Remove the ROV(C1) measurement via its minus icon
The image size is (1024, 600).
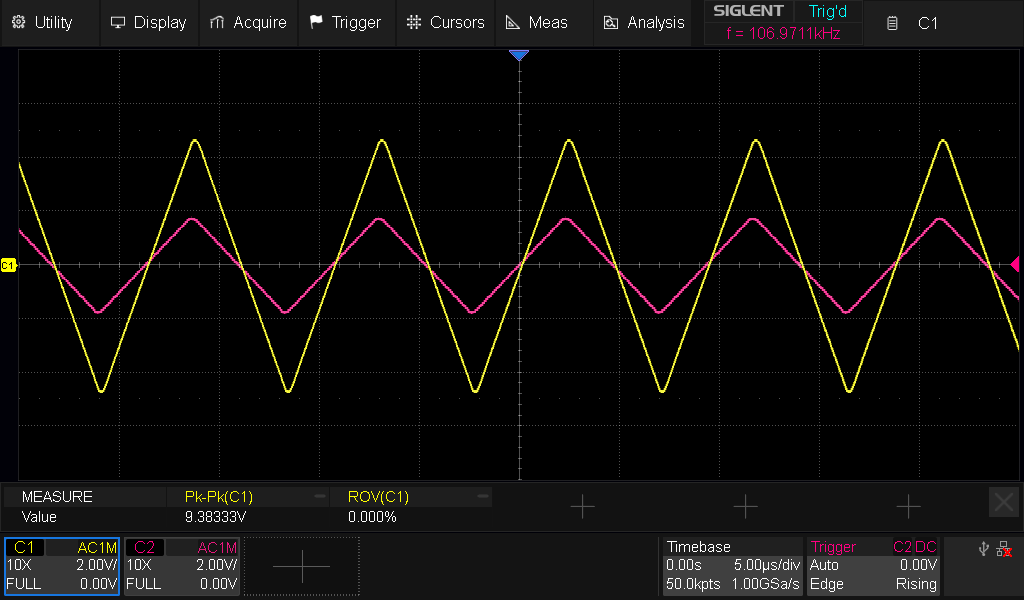click(x=483, y=496)
